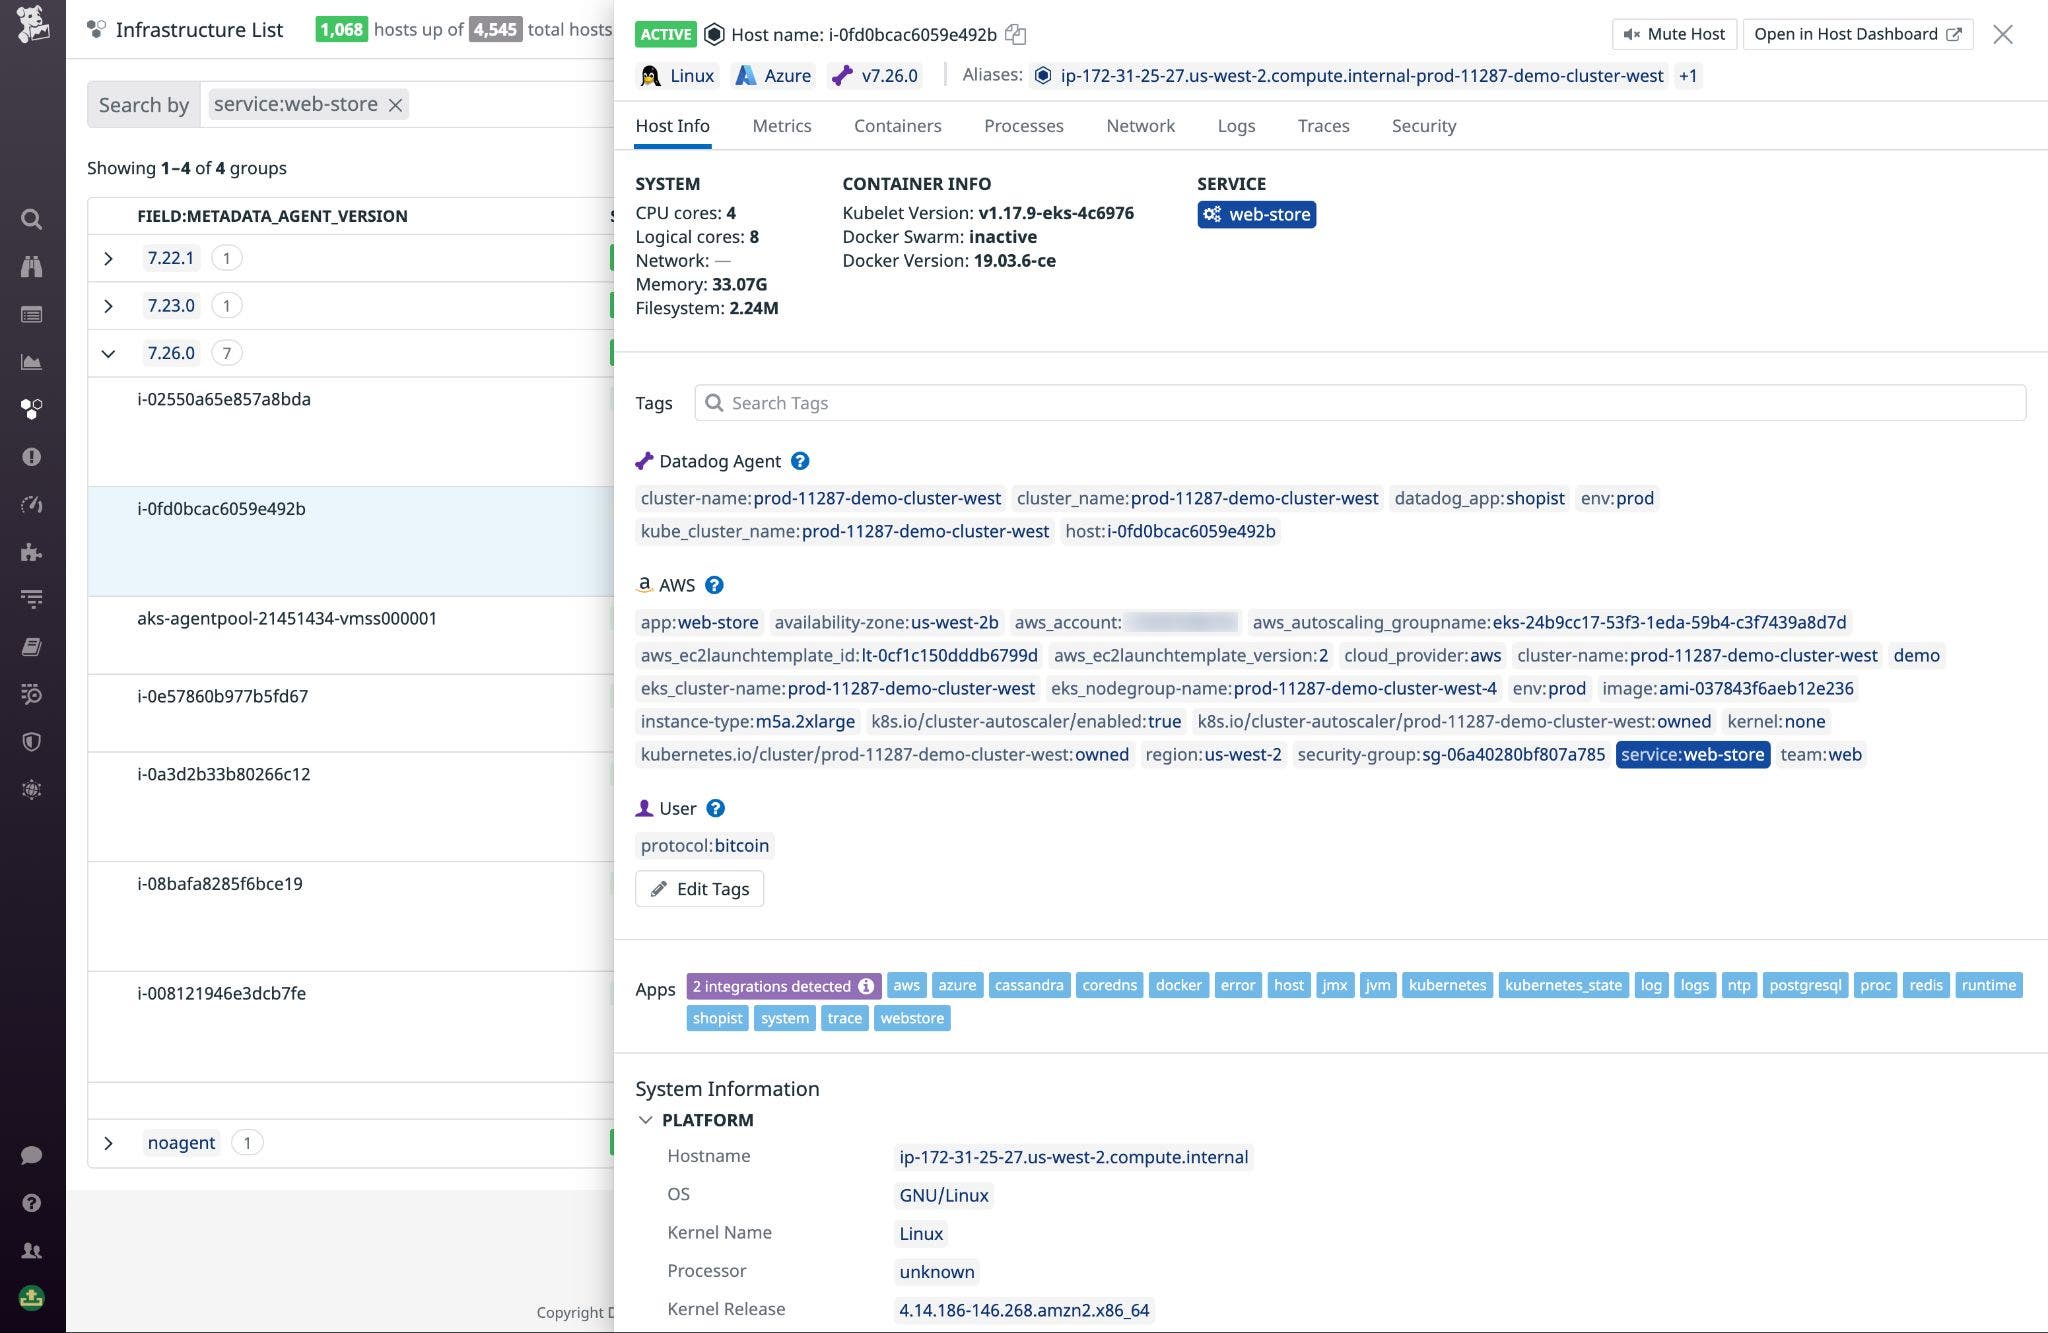Collapse the 7.26.0 agent version group
Screen dimensions: 2048x1333
pyautogui.click(x=109, y=353)
